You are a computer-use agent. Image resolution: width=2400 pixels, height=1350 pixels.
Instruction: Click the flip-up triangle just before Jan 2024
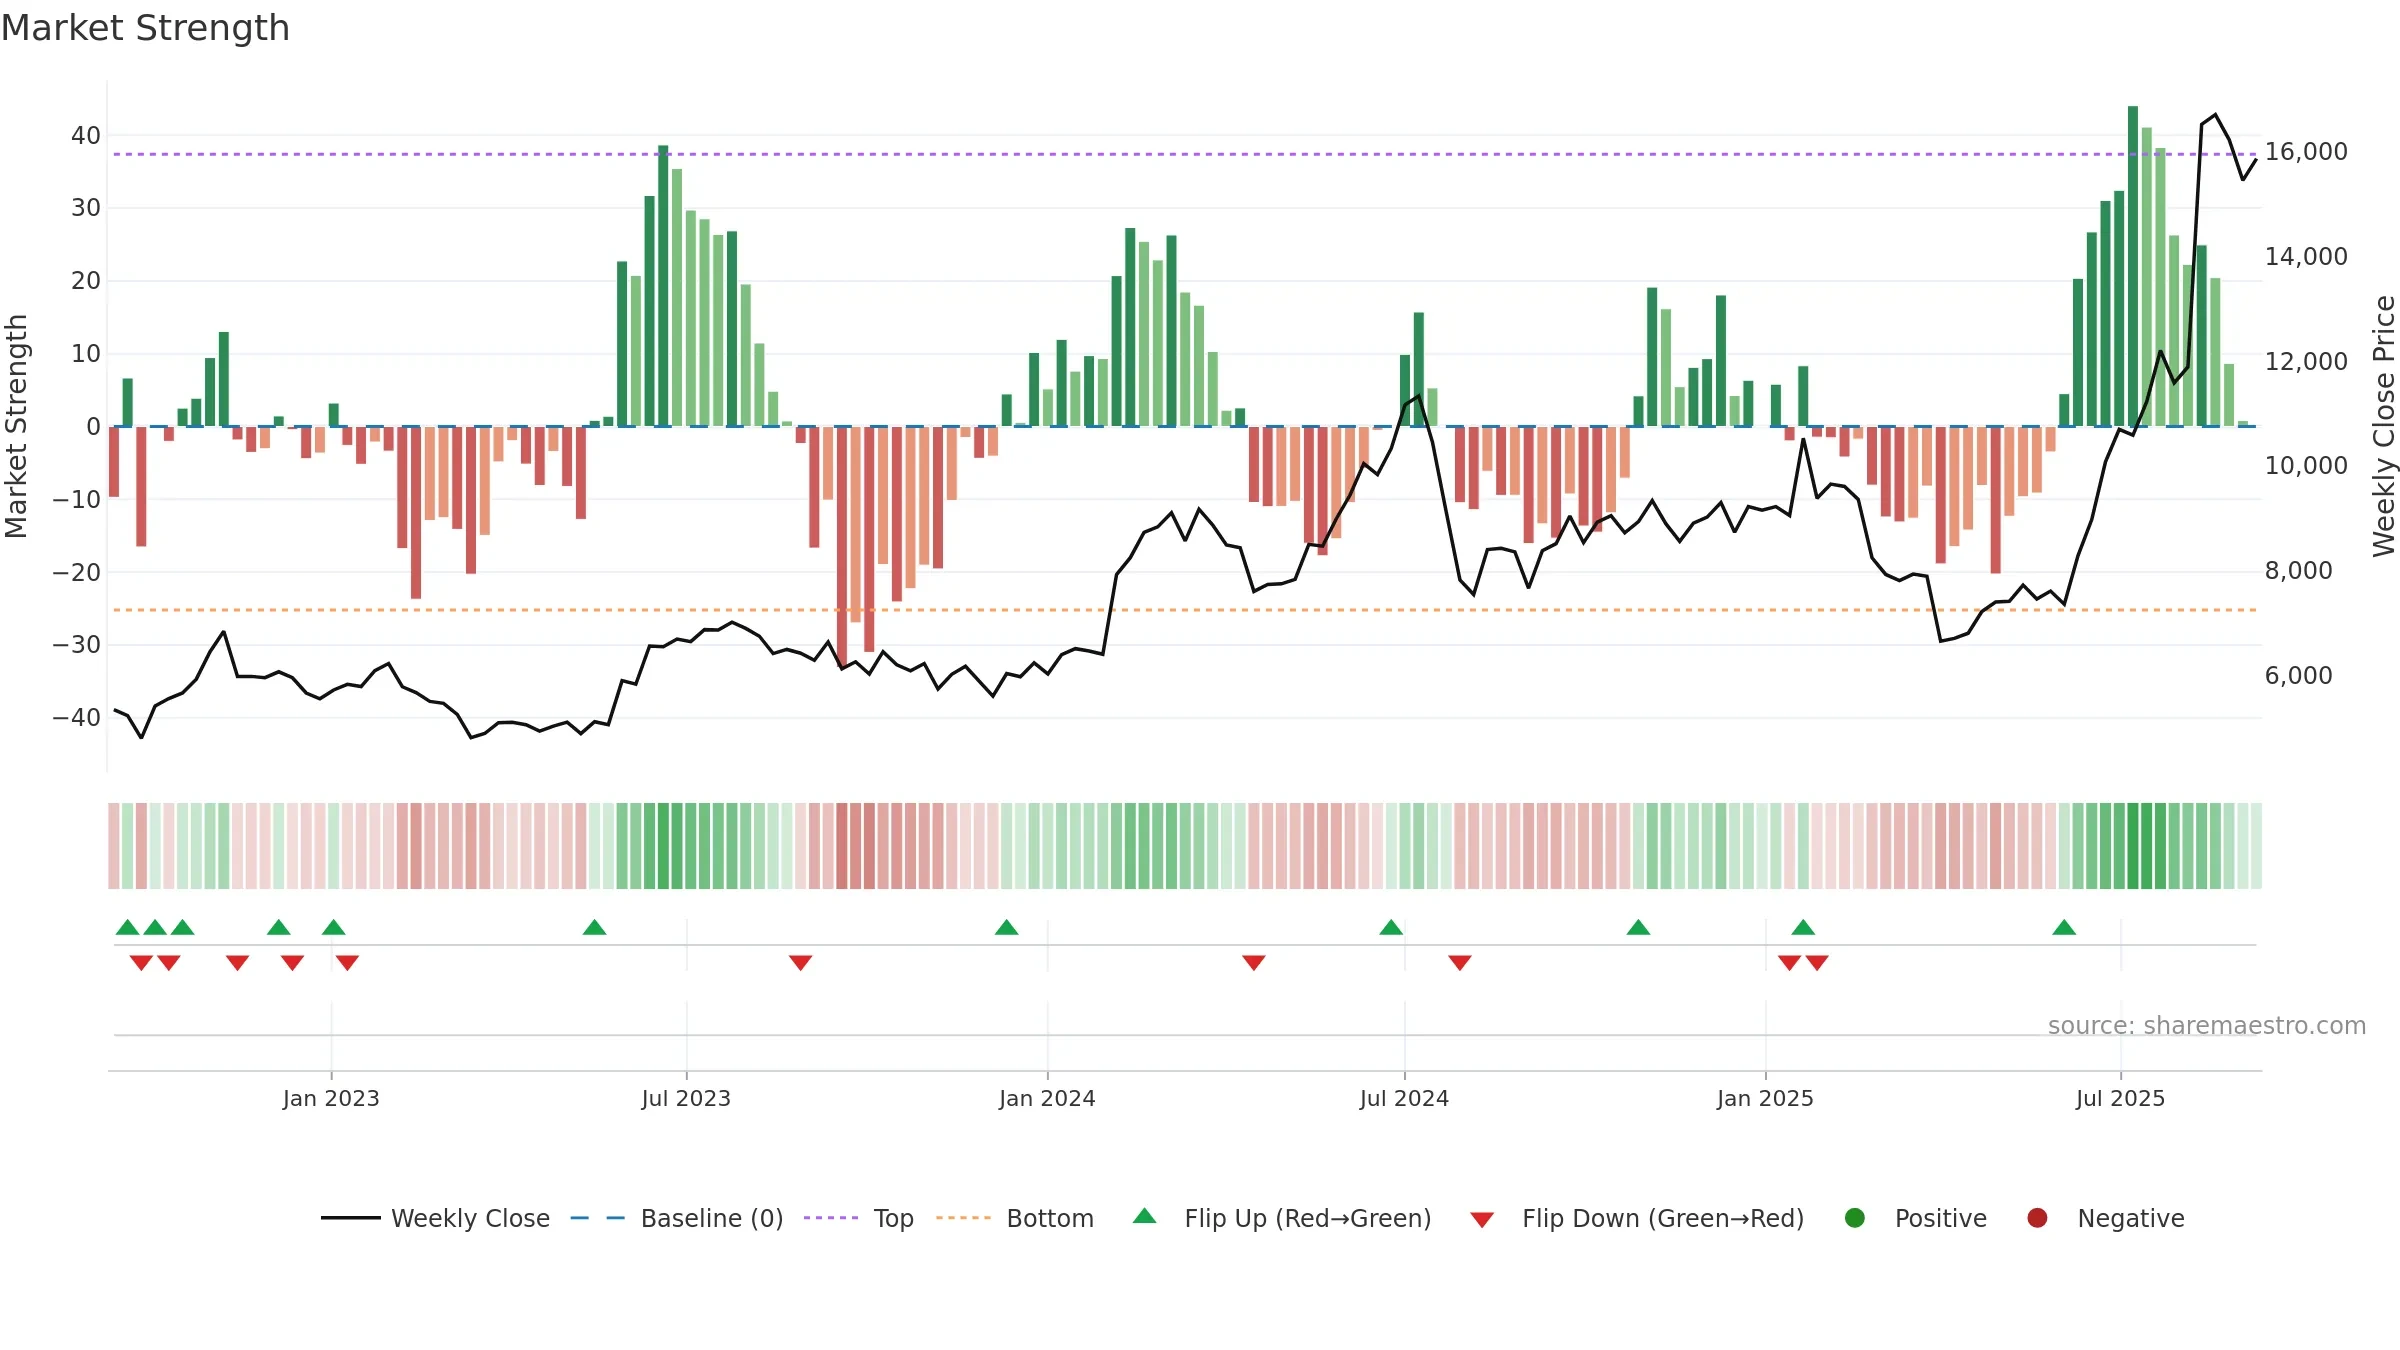[1007, 927]
